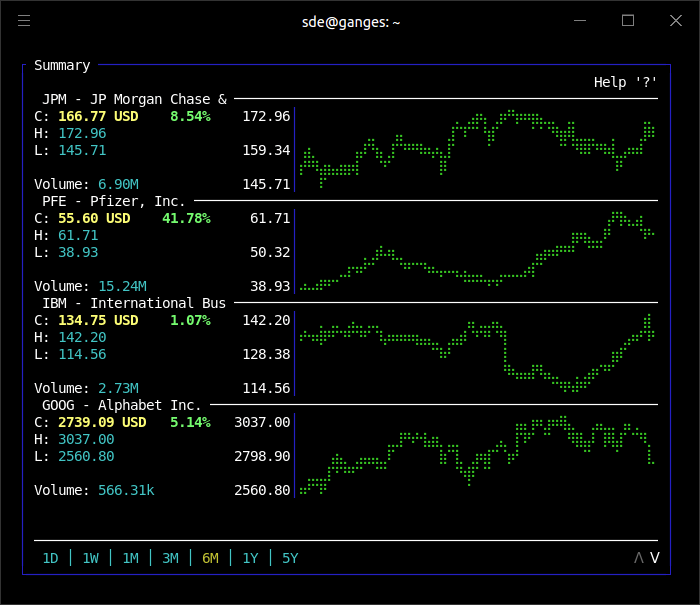
Task: Click PFE percent change 41.78%
Action: click(186, 218)
